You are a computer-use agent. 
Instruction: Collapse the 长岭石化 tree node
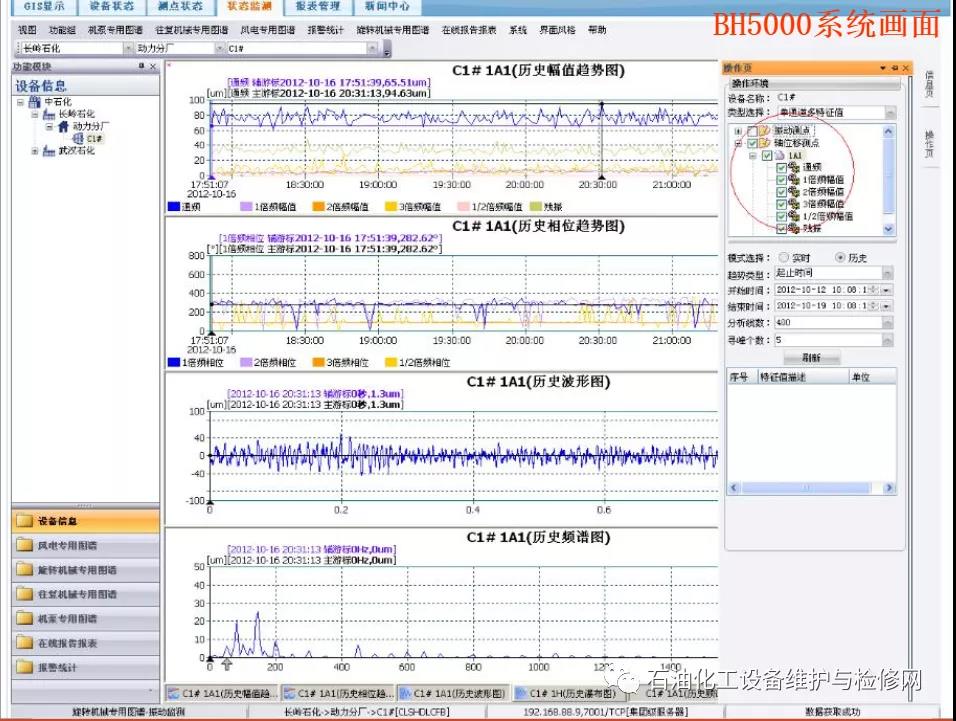tap(35, 115)
